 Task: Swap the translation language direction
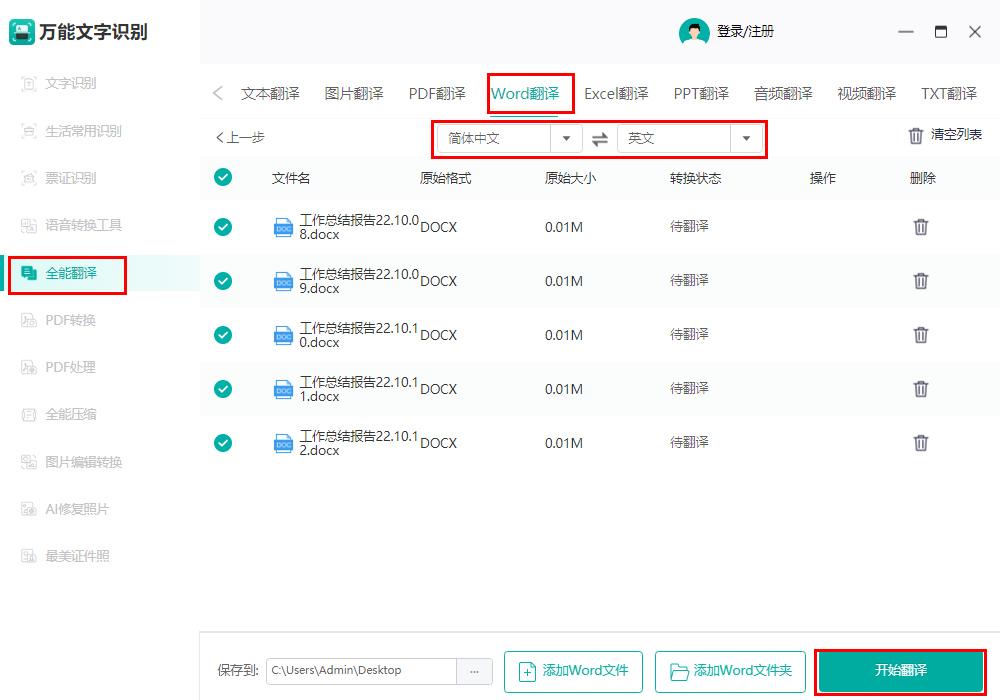(599, 138)
